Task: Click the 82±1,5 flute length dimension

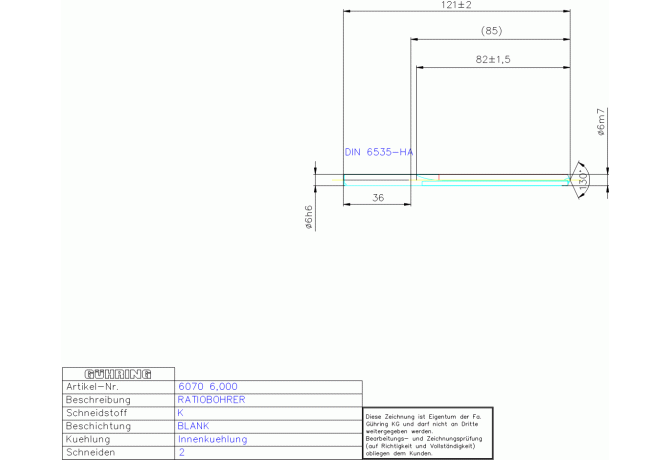Action: (493, 60)
